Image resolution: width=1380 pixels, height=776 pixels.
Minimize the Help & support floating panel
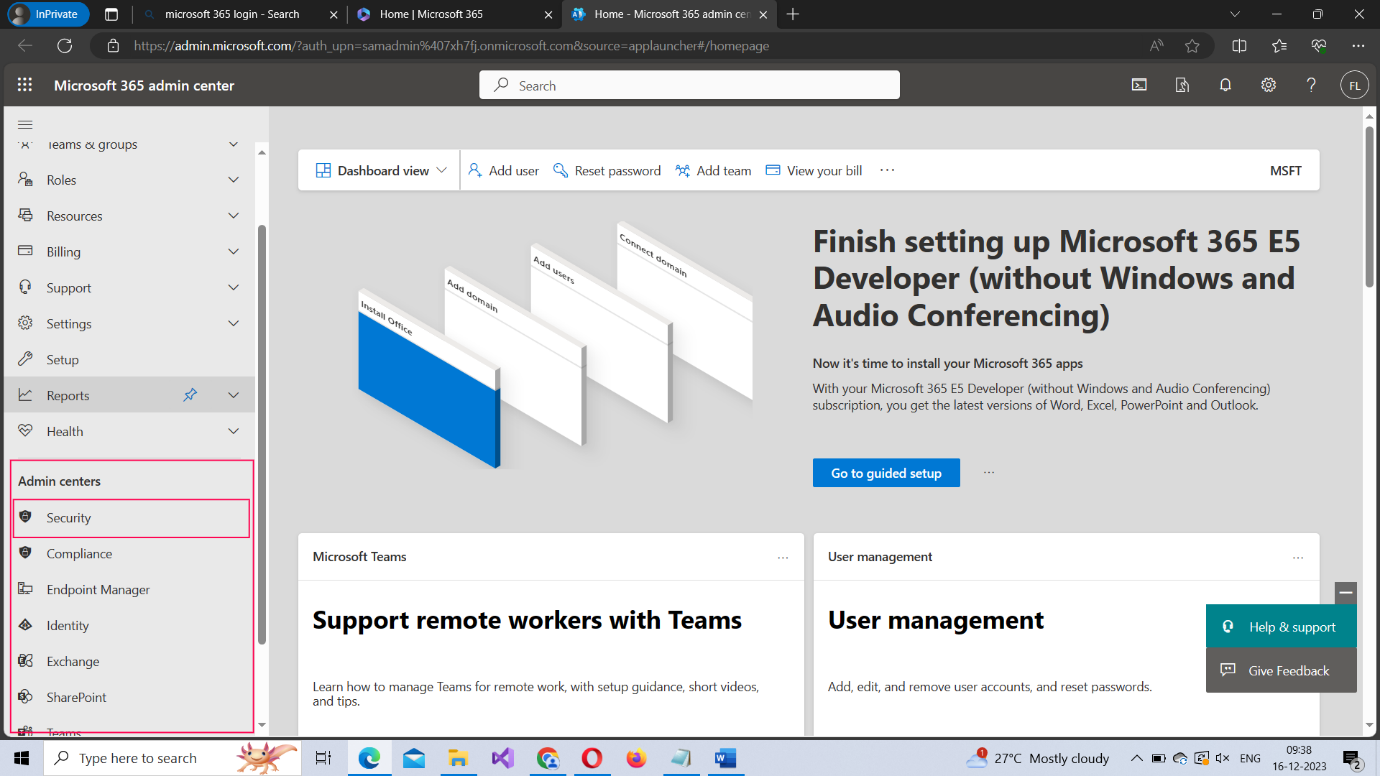point(1346,592)
